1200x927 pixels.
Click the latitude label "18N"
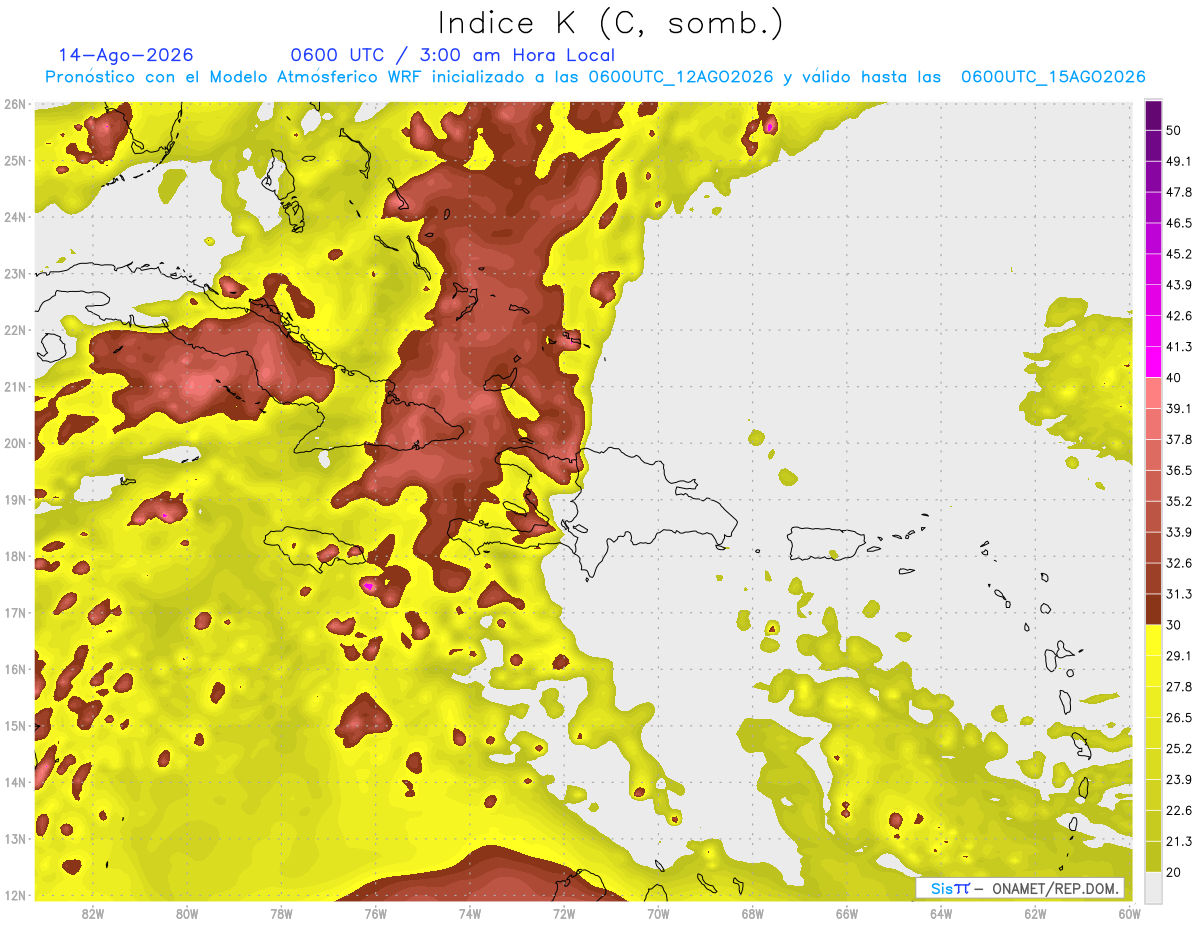[x=15, y=556]
